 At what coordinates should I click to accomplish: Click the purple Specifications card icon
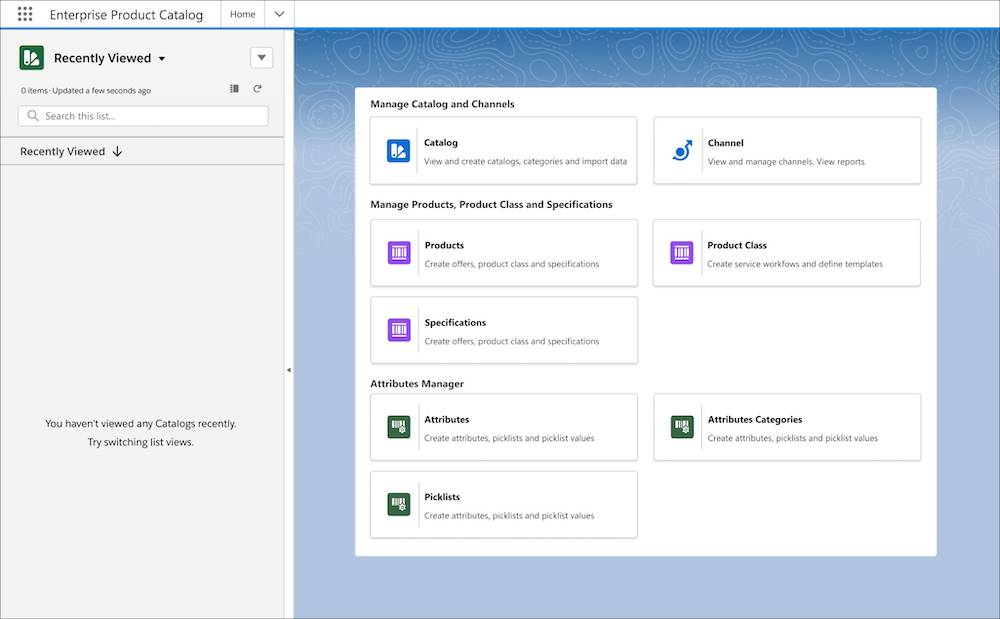point(399,330)
